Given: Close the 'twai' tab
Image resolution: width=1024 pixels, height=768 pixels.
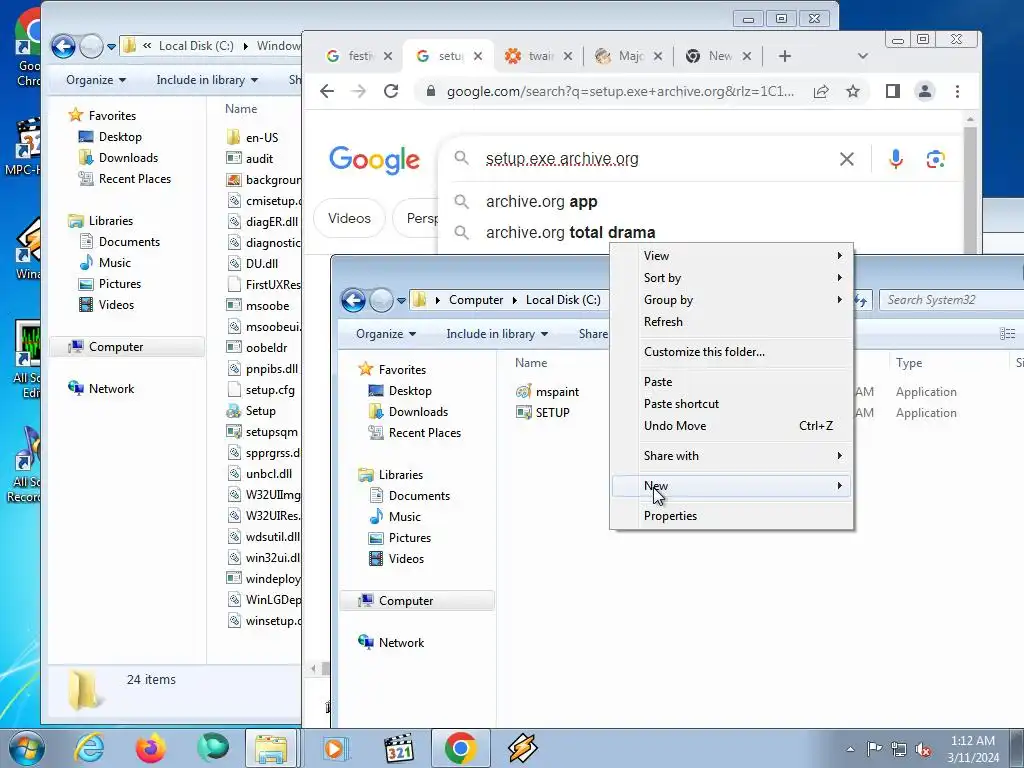Looking at the screenshot, I should pyautogui.click(x=568, y=56).
